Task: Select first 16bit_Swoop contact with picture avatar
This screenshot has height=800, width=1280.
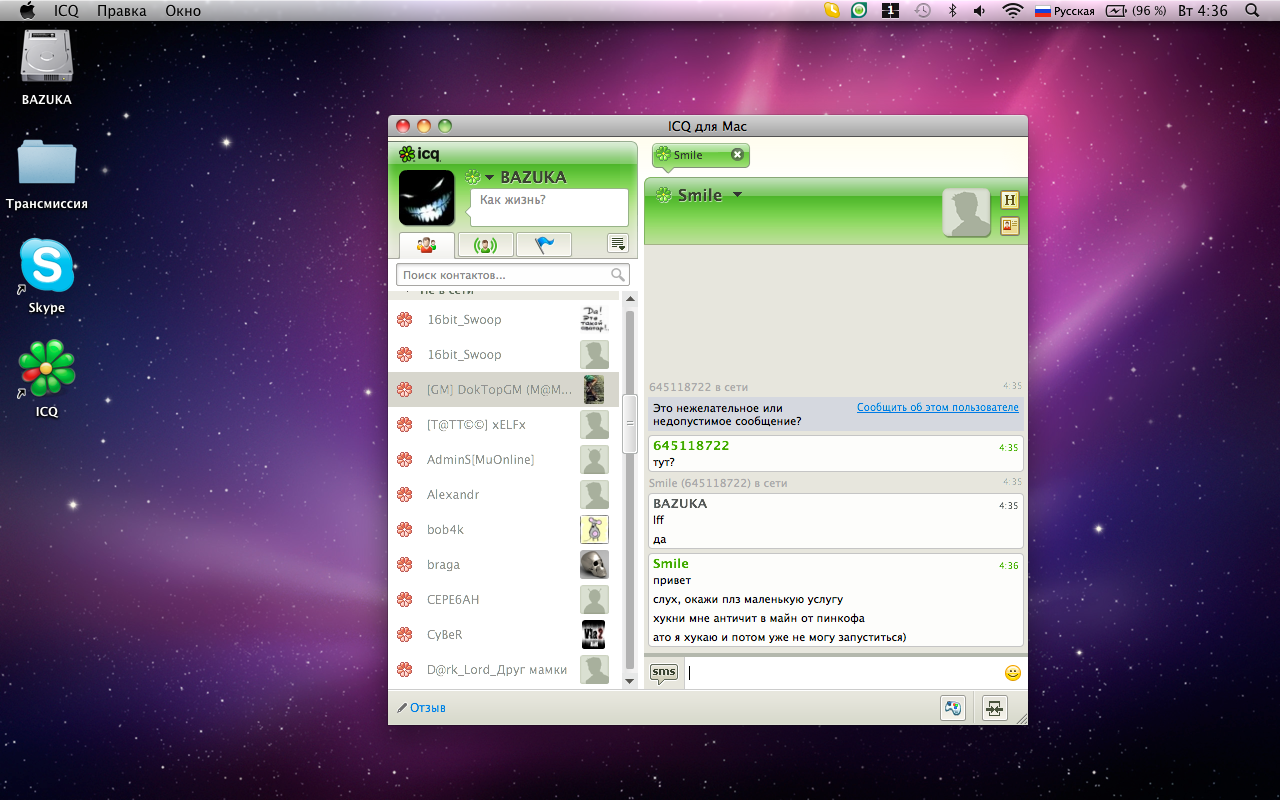Action: pyautogui.click(x=504, y=320)
